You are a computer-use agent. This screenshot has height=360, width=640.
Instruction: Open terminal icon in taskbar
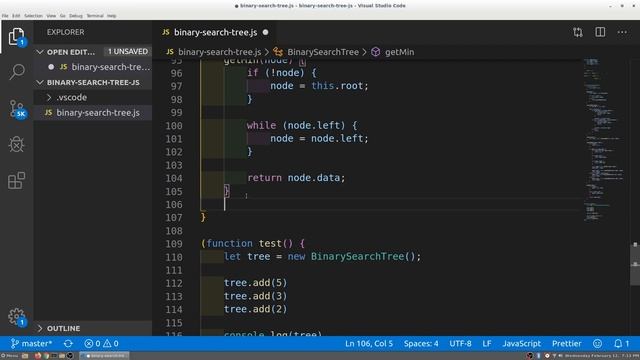pos(54,356)
